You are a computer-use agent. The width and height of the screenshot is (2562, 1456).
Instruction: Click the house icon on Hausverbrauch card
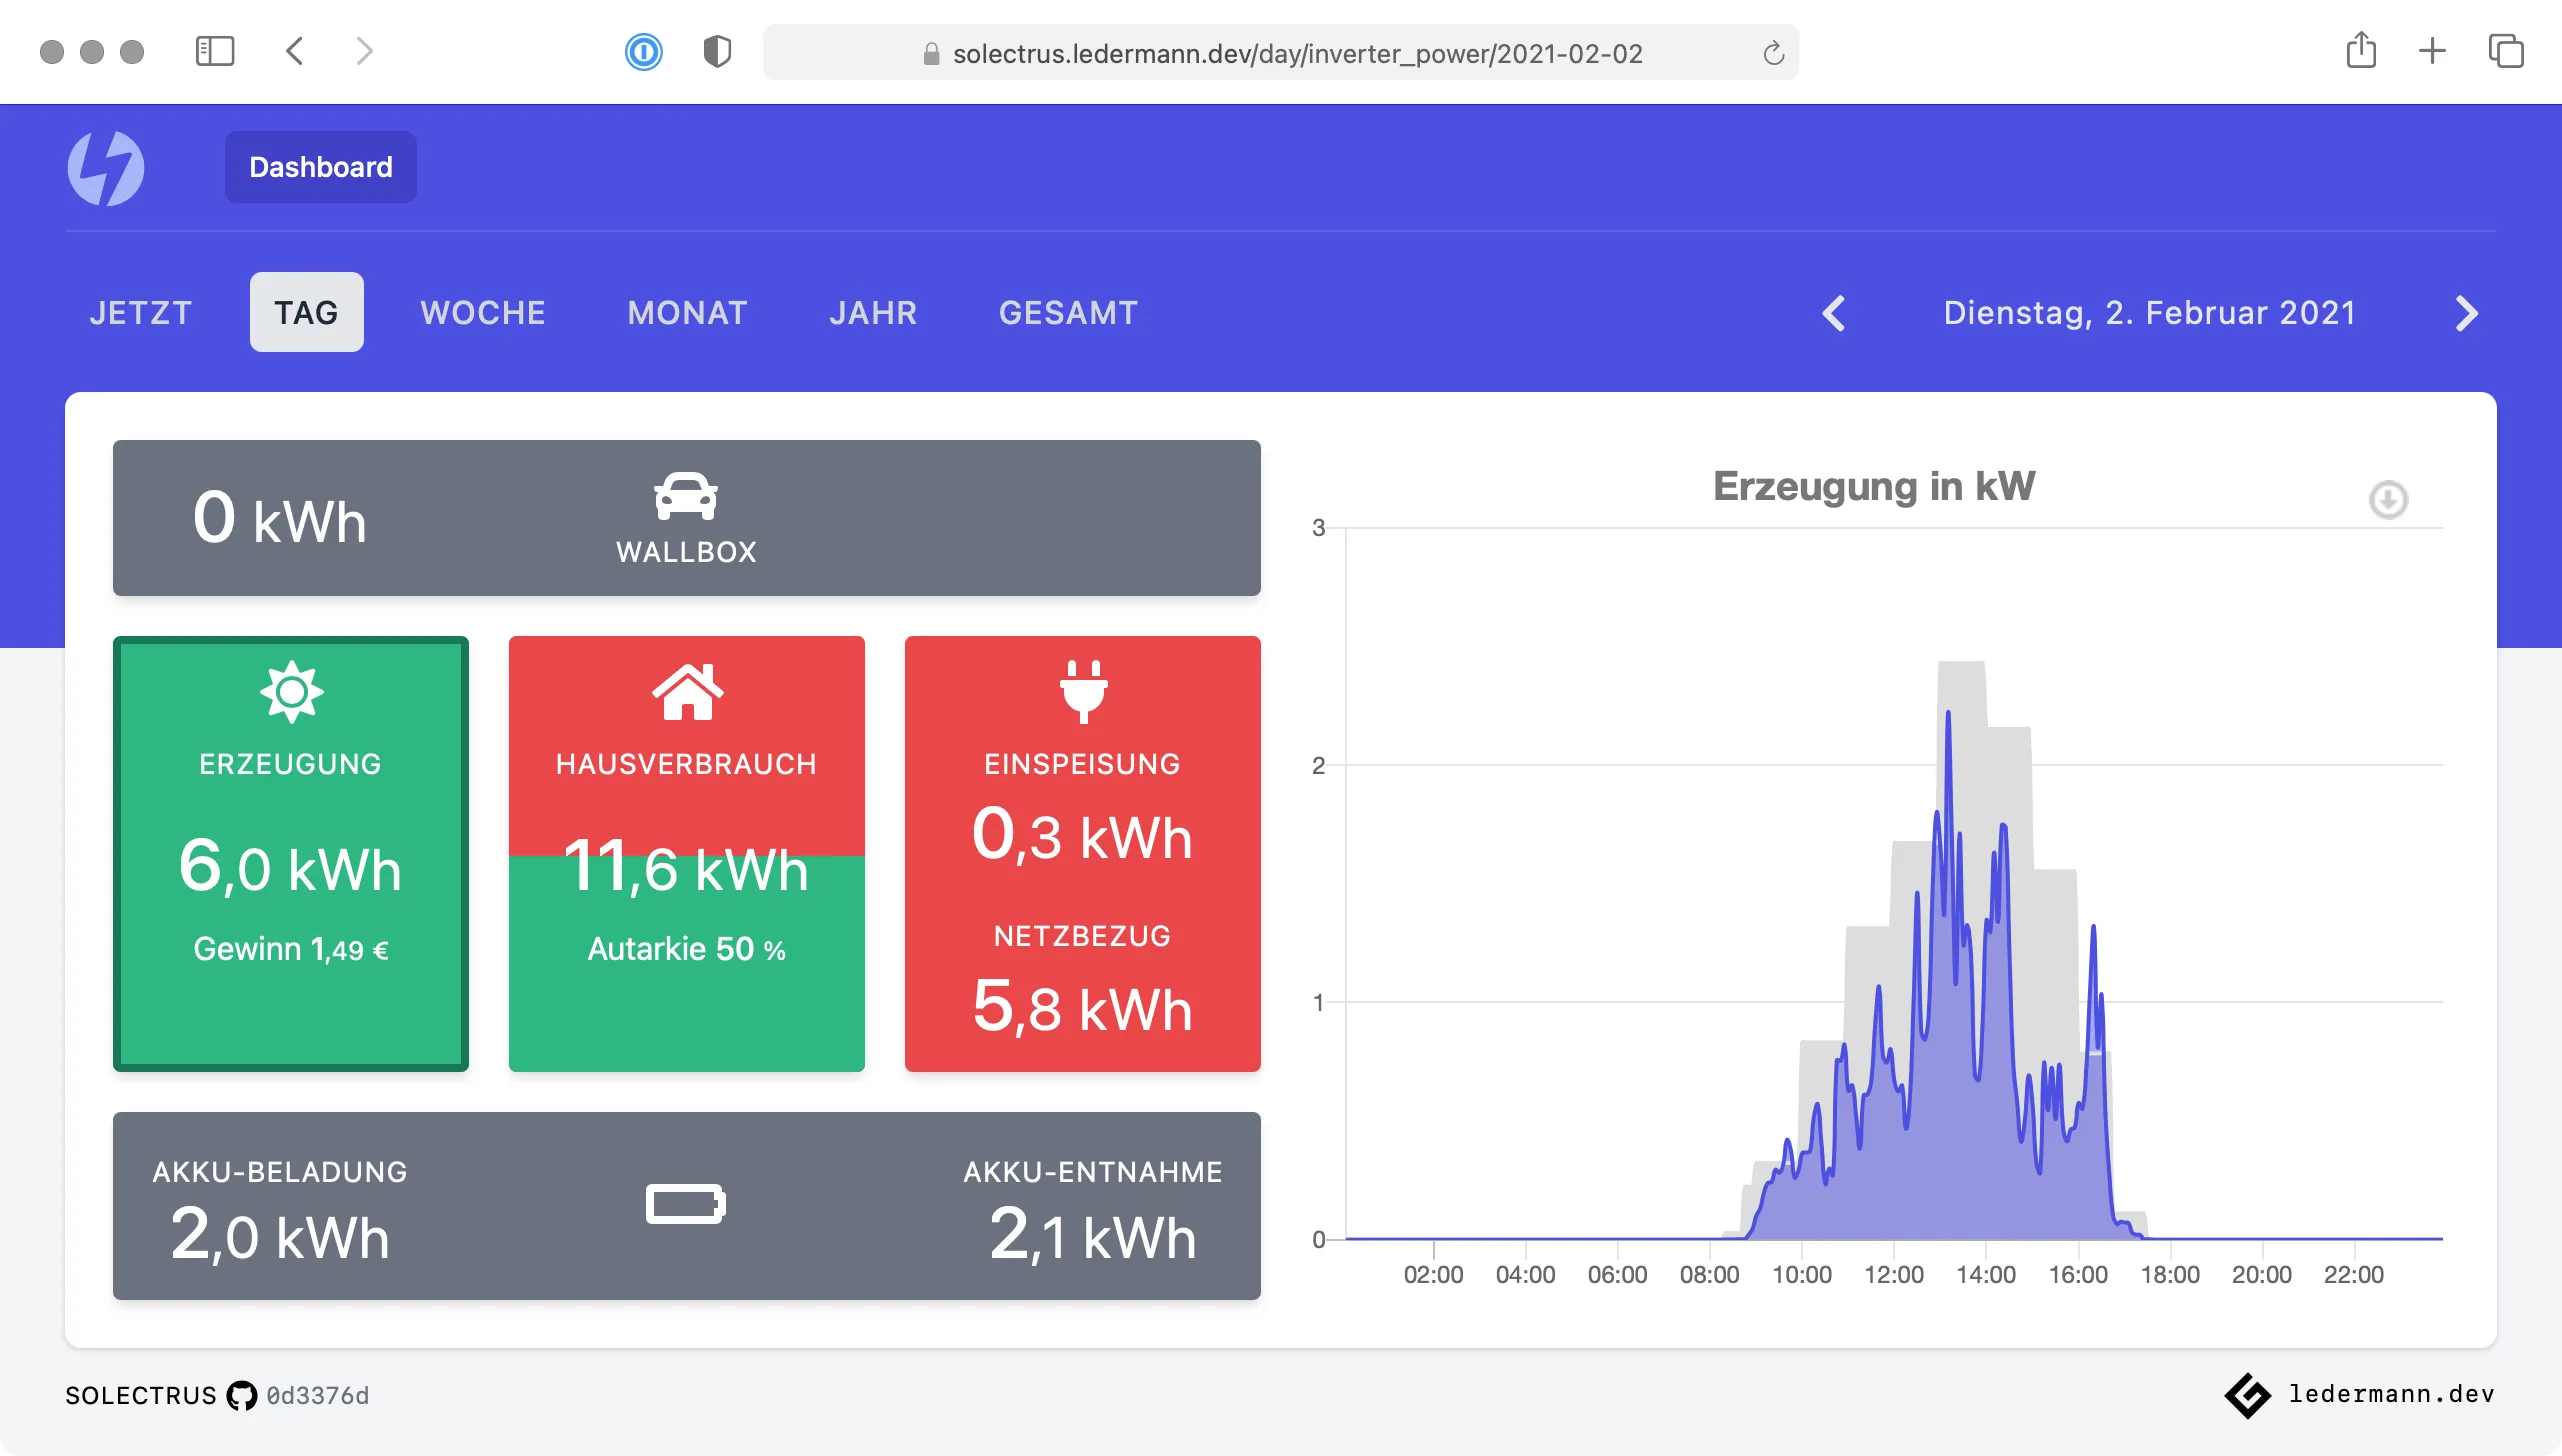tap(686, 693)
